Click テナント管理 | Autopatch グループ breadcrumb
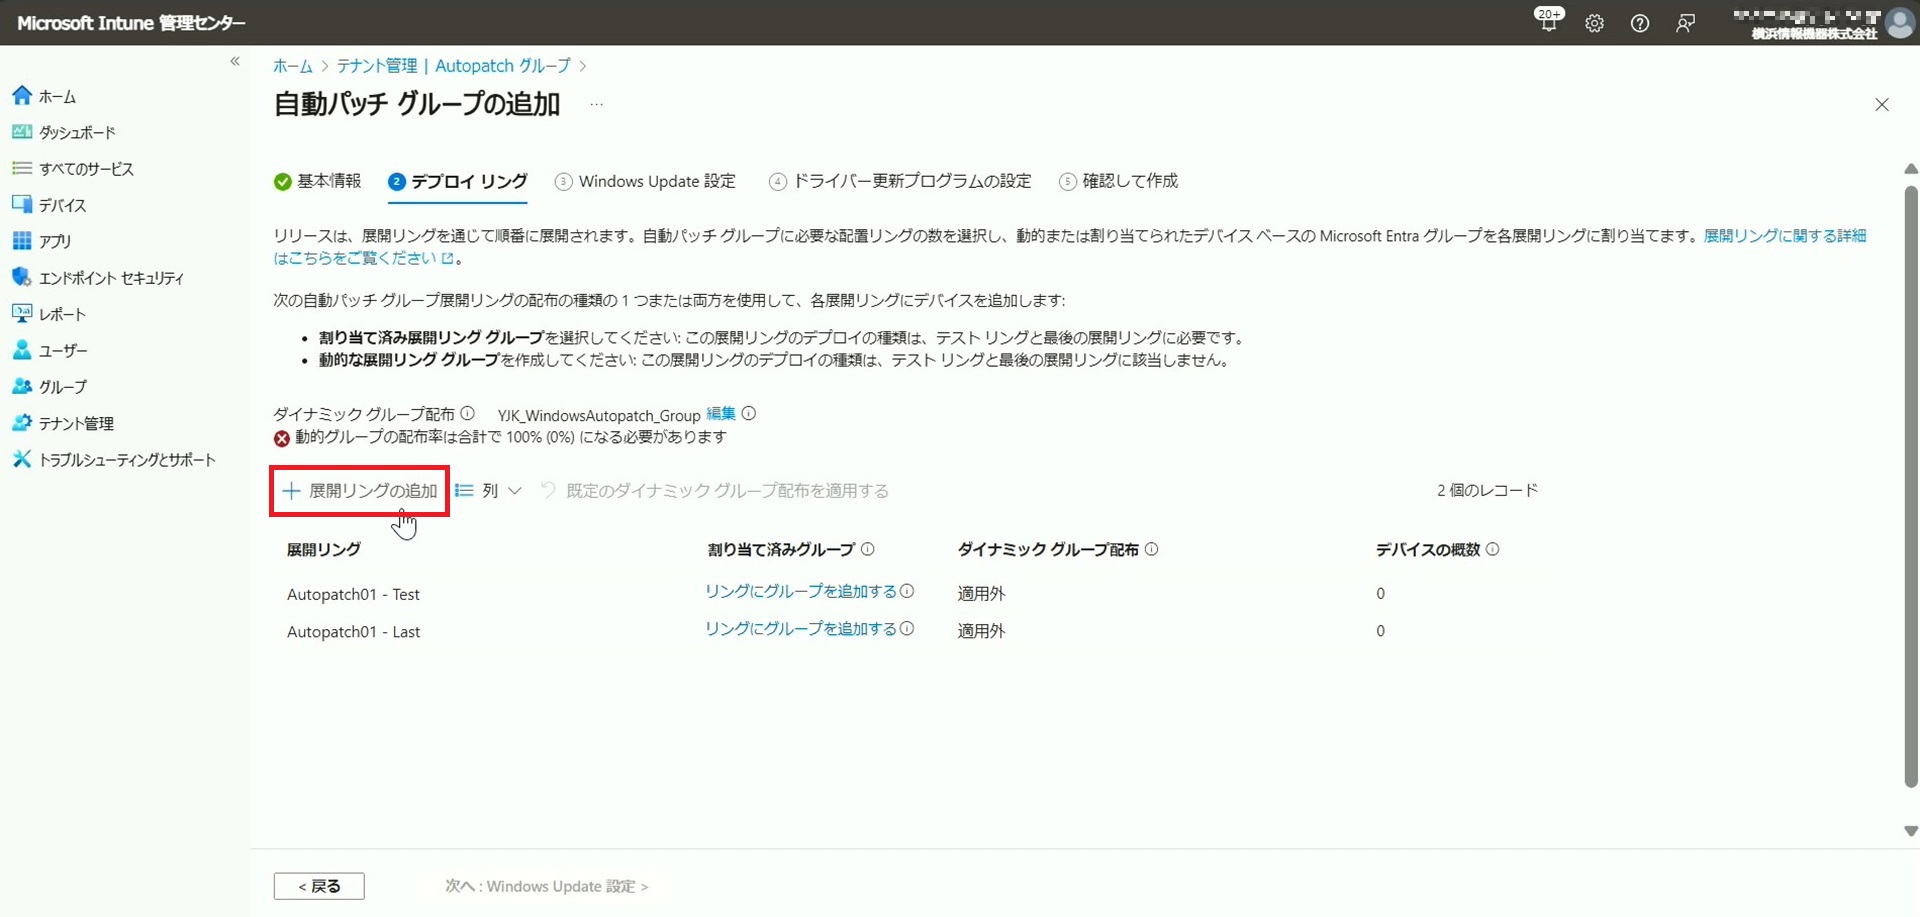1920x917 pixels. coord(453,66)
